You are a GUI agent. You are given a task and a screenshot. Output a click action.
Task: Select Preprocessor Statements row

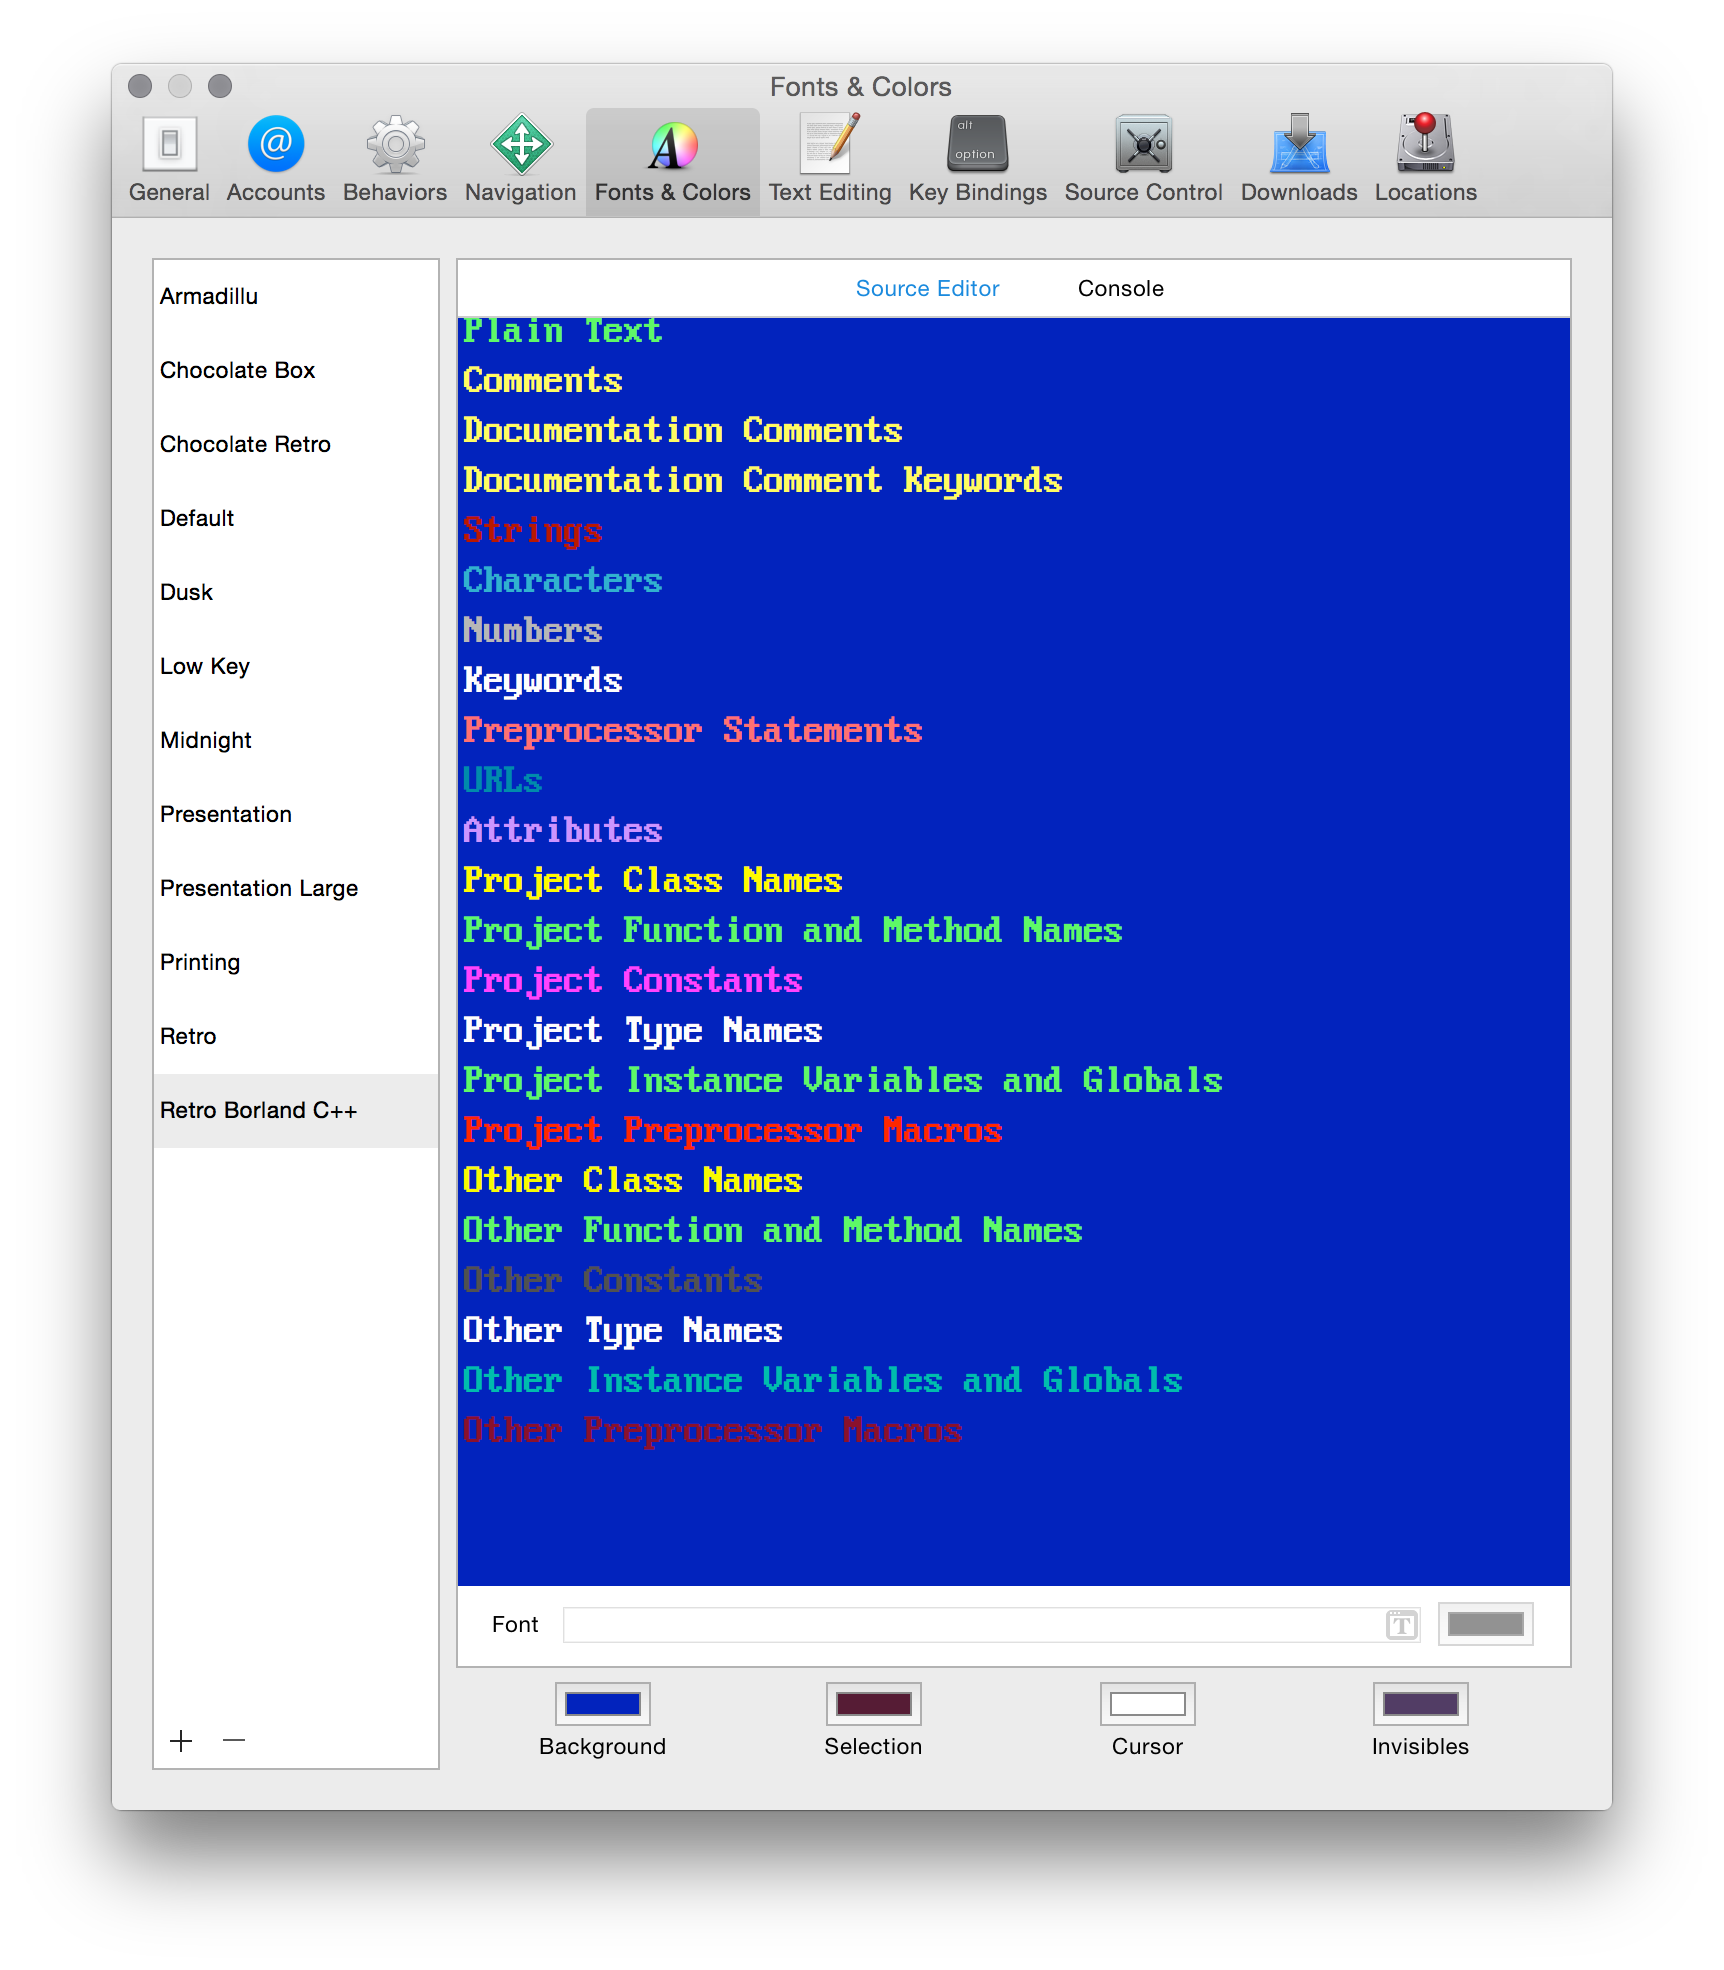coord(1014,730)
